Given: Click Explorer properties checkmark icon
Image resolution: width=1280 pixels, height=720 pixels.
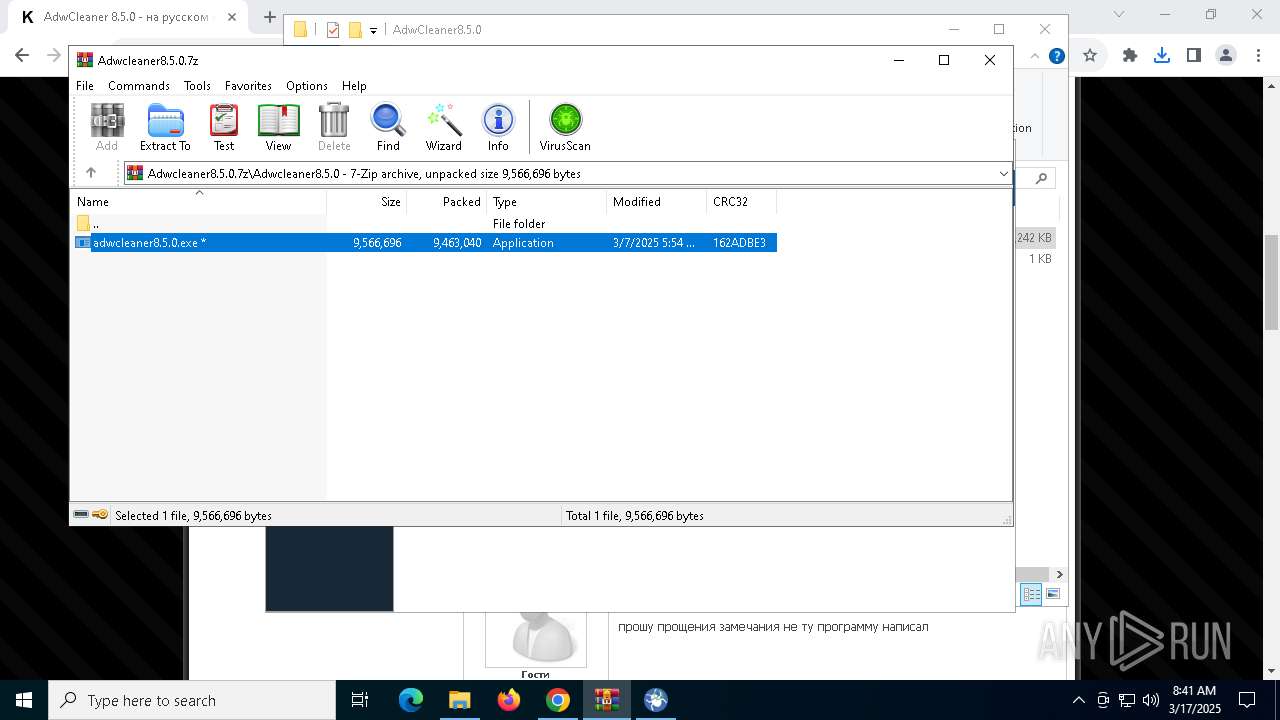Looking at the screenshot, I should pos(333,30).
